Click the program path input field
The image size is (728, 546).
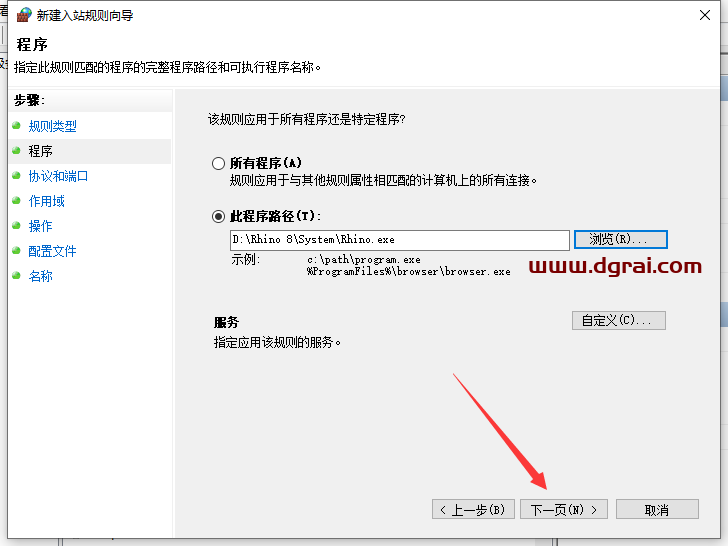tap(399, 240)
